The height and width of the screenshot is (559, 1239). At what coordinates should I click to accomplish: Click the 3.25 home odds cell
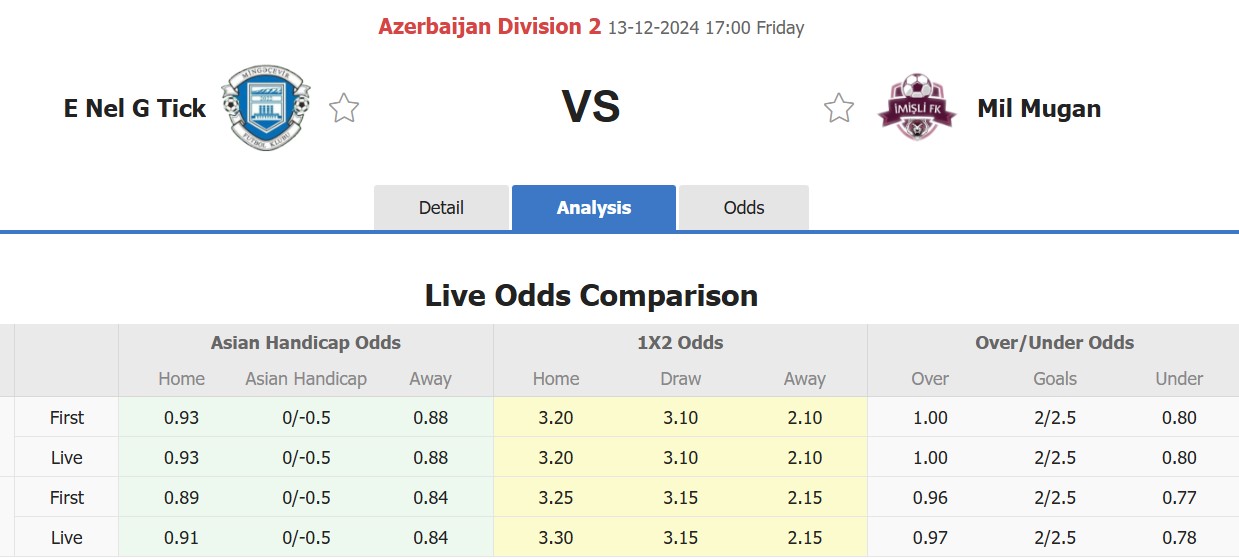[556, 498]
